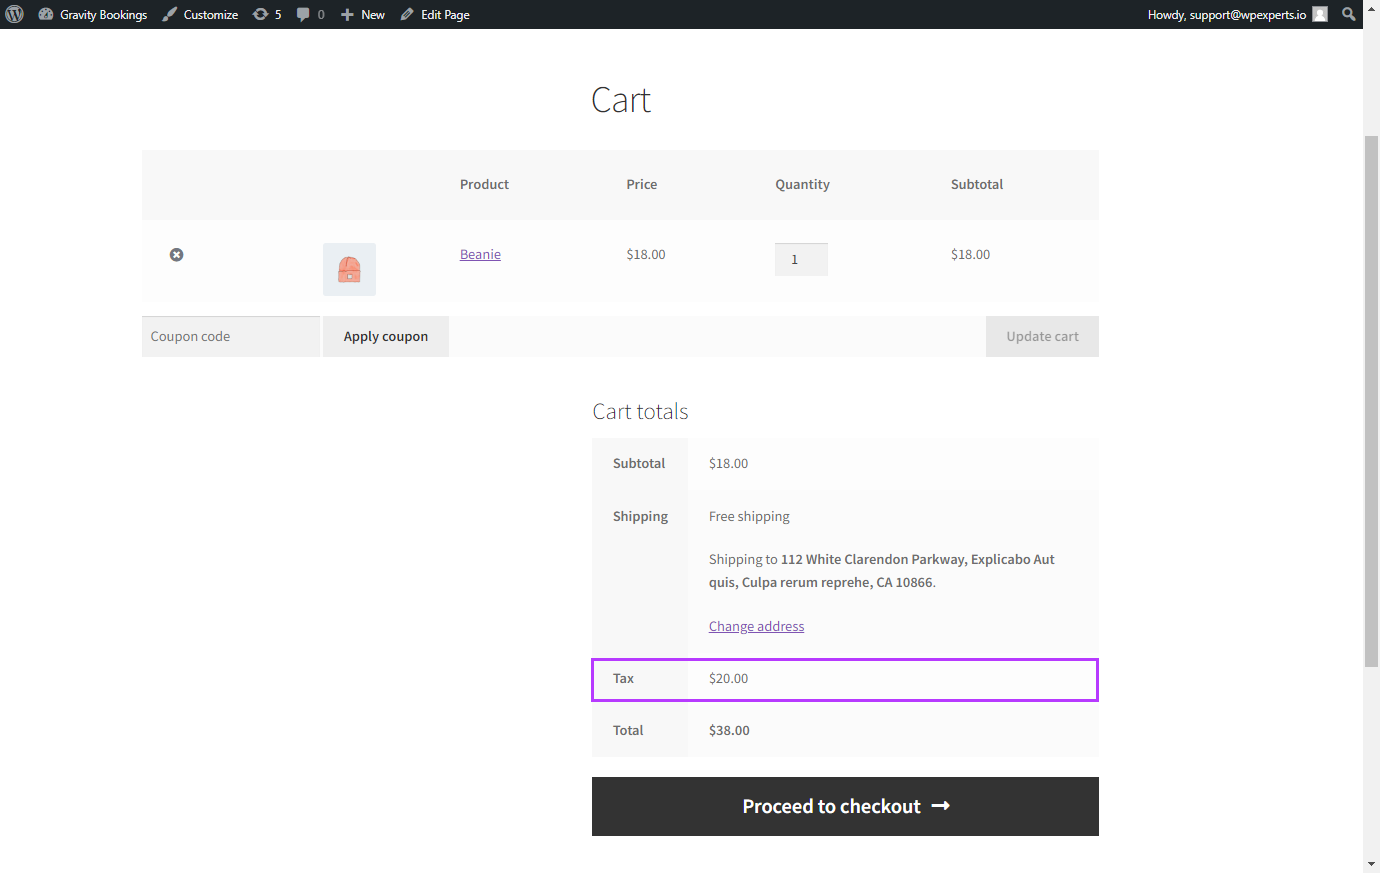Image resolution: width=1380 pixels, height=873 pixels.
Task: Open the comments bubble icon
Action: tap(303, 14)
